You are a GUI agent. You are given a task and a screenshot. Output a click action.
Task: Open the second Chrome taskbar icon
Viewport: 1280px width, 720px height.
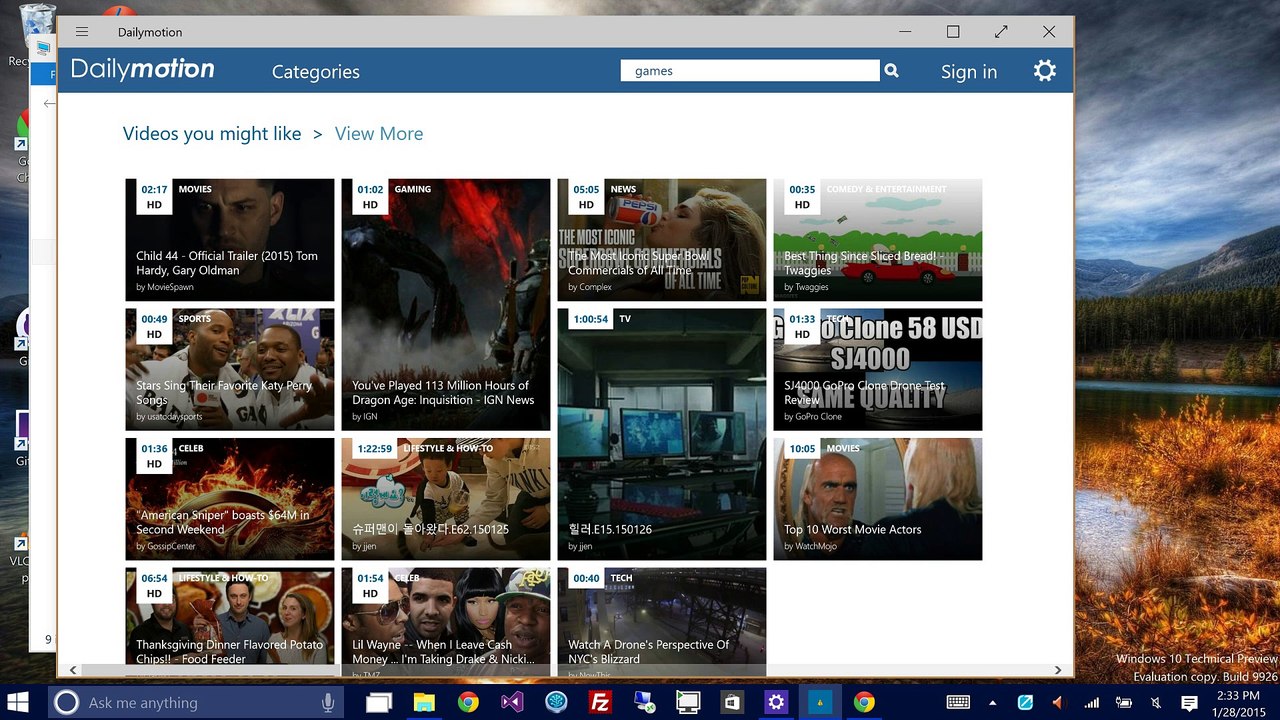click(x=864, y=703)
